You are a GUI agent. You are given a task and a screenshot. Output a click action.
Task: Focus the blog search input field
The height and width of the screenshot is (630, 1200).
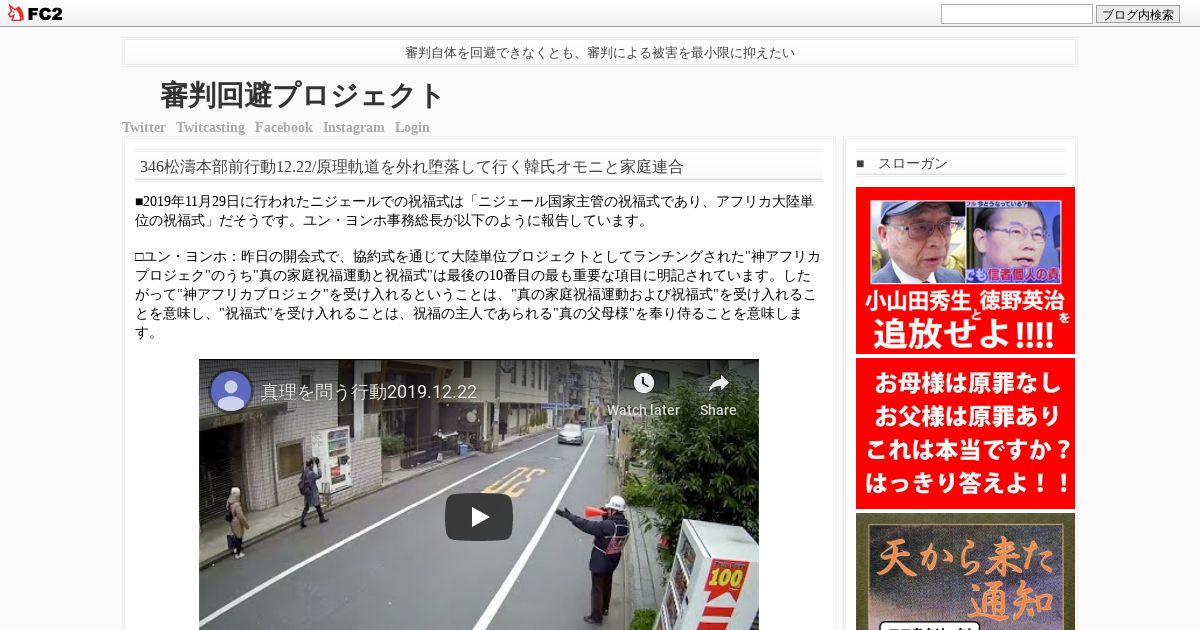coord(1017,14)
